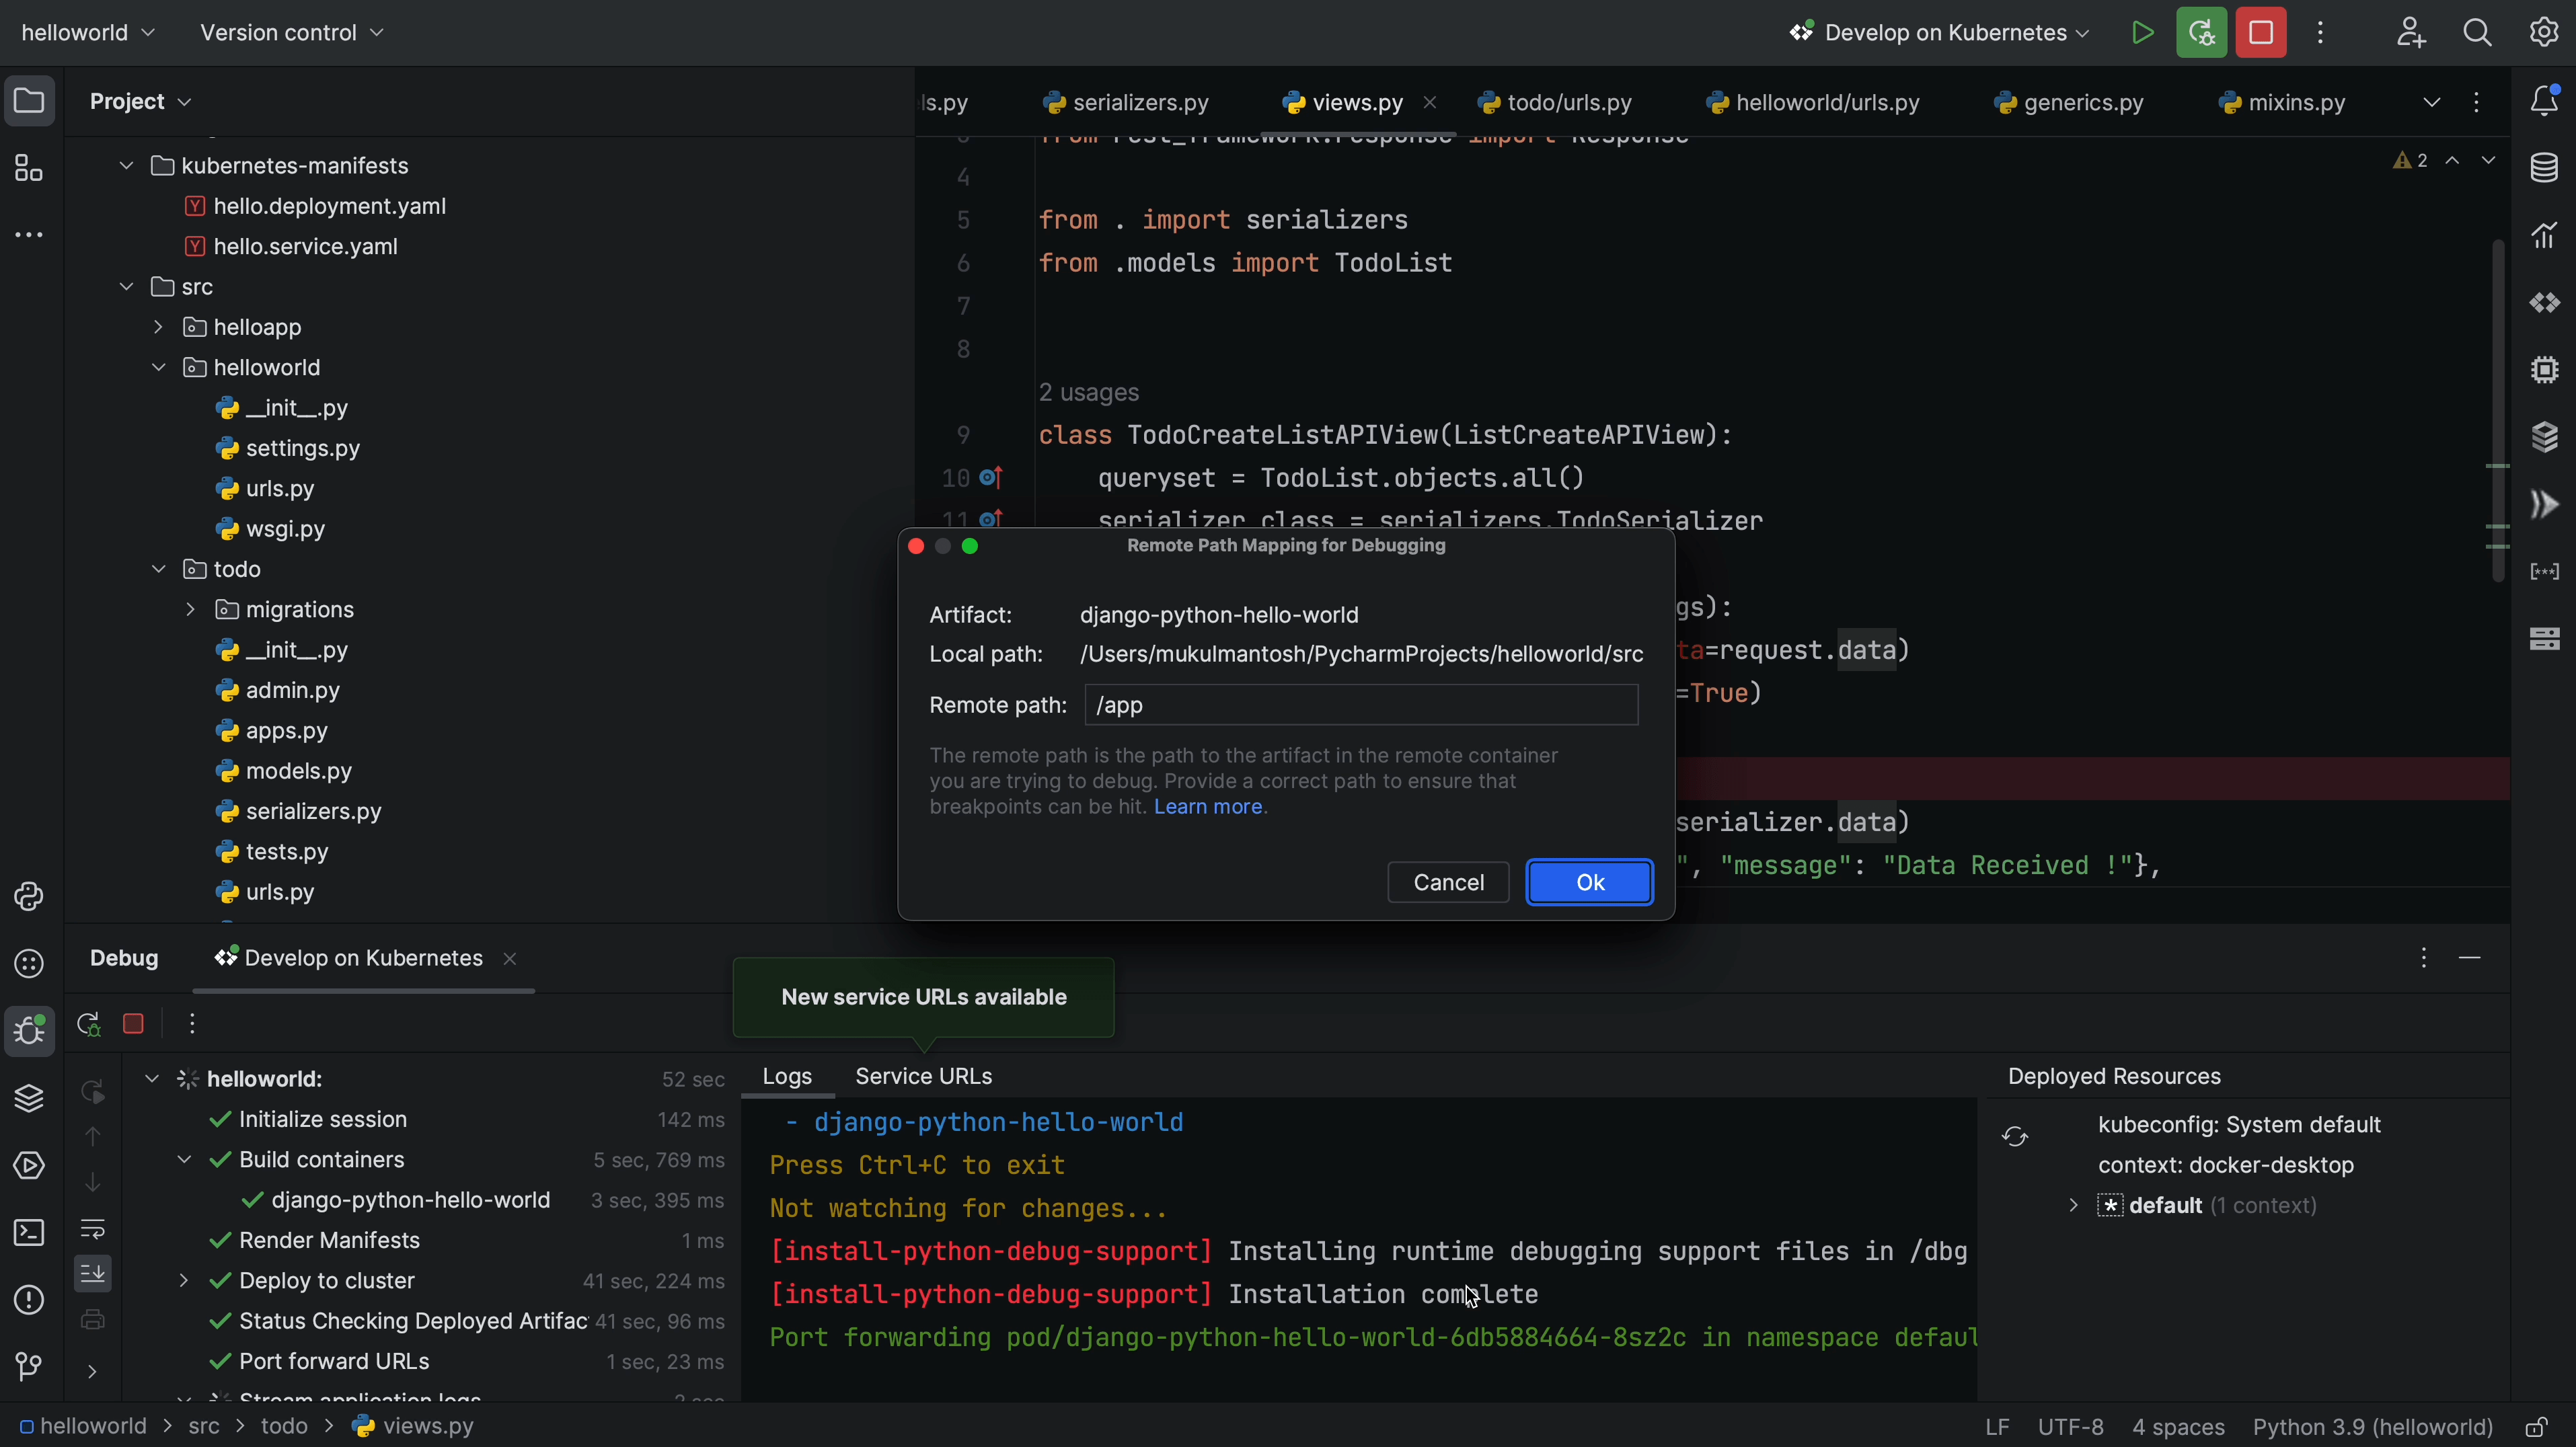This screenshot has height=1447, width=2576.
Task: Stop the debugger with the red stop icon
Action: [133, 1023]
